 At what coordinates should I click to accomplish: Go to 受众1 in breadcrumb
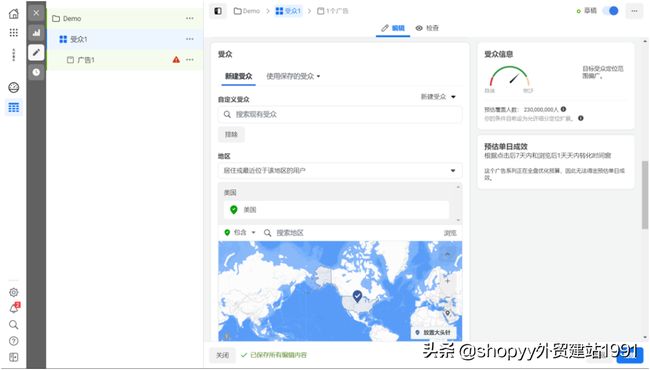289,11
